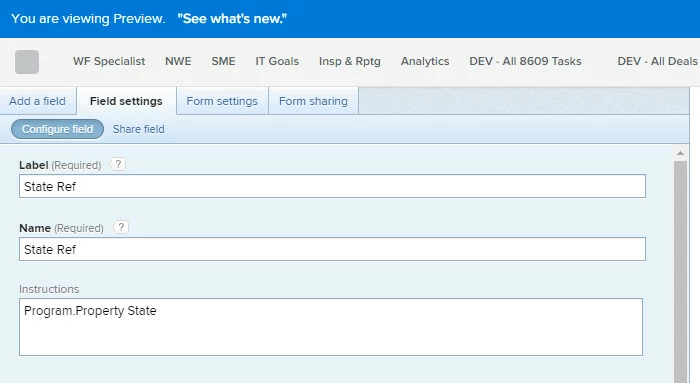Open the Form settings tab
Viewport: 700px width, 383px height.
click(222, 101)
